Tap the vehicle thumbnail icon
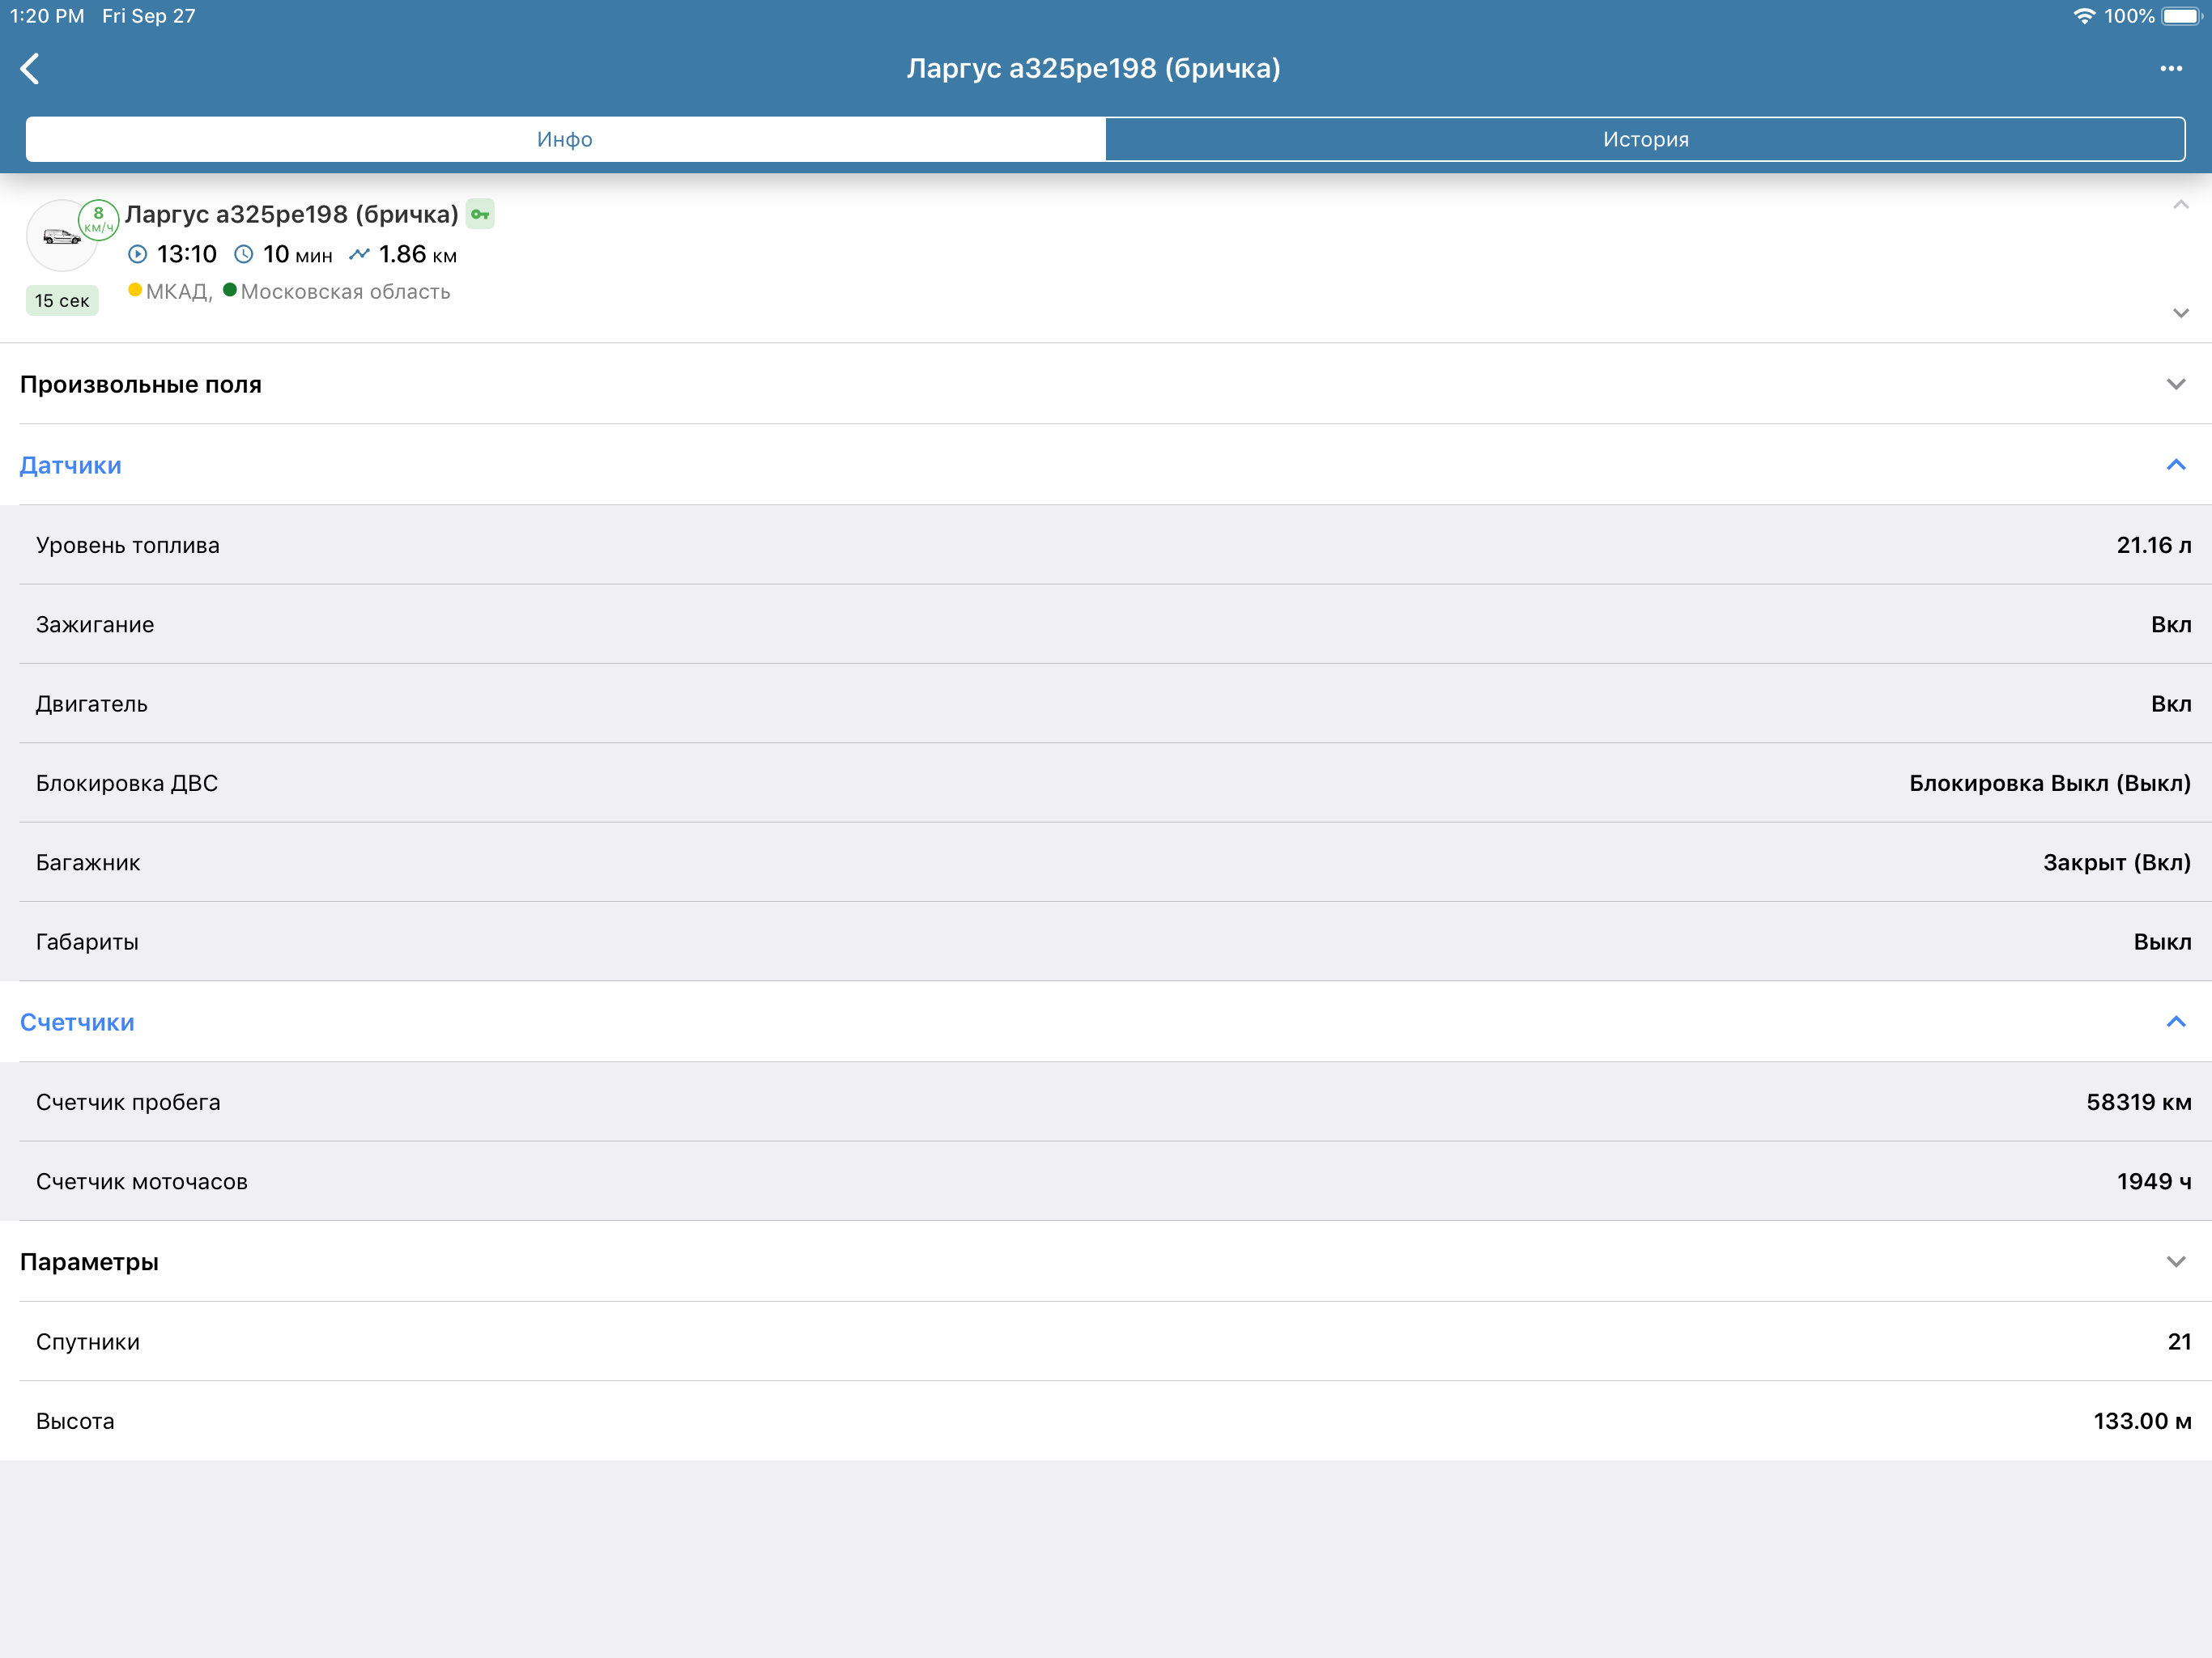 pos(61,237)
